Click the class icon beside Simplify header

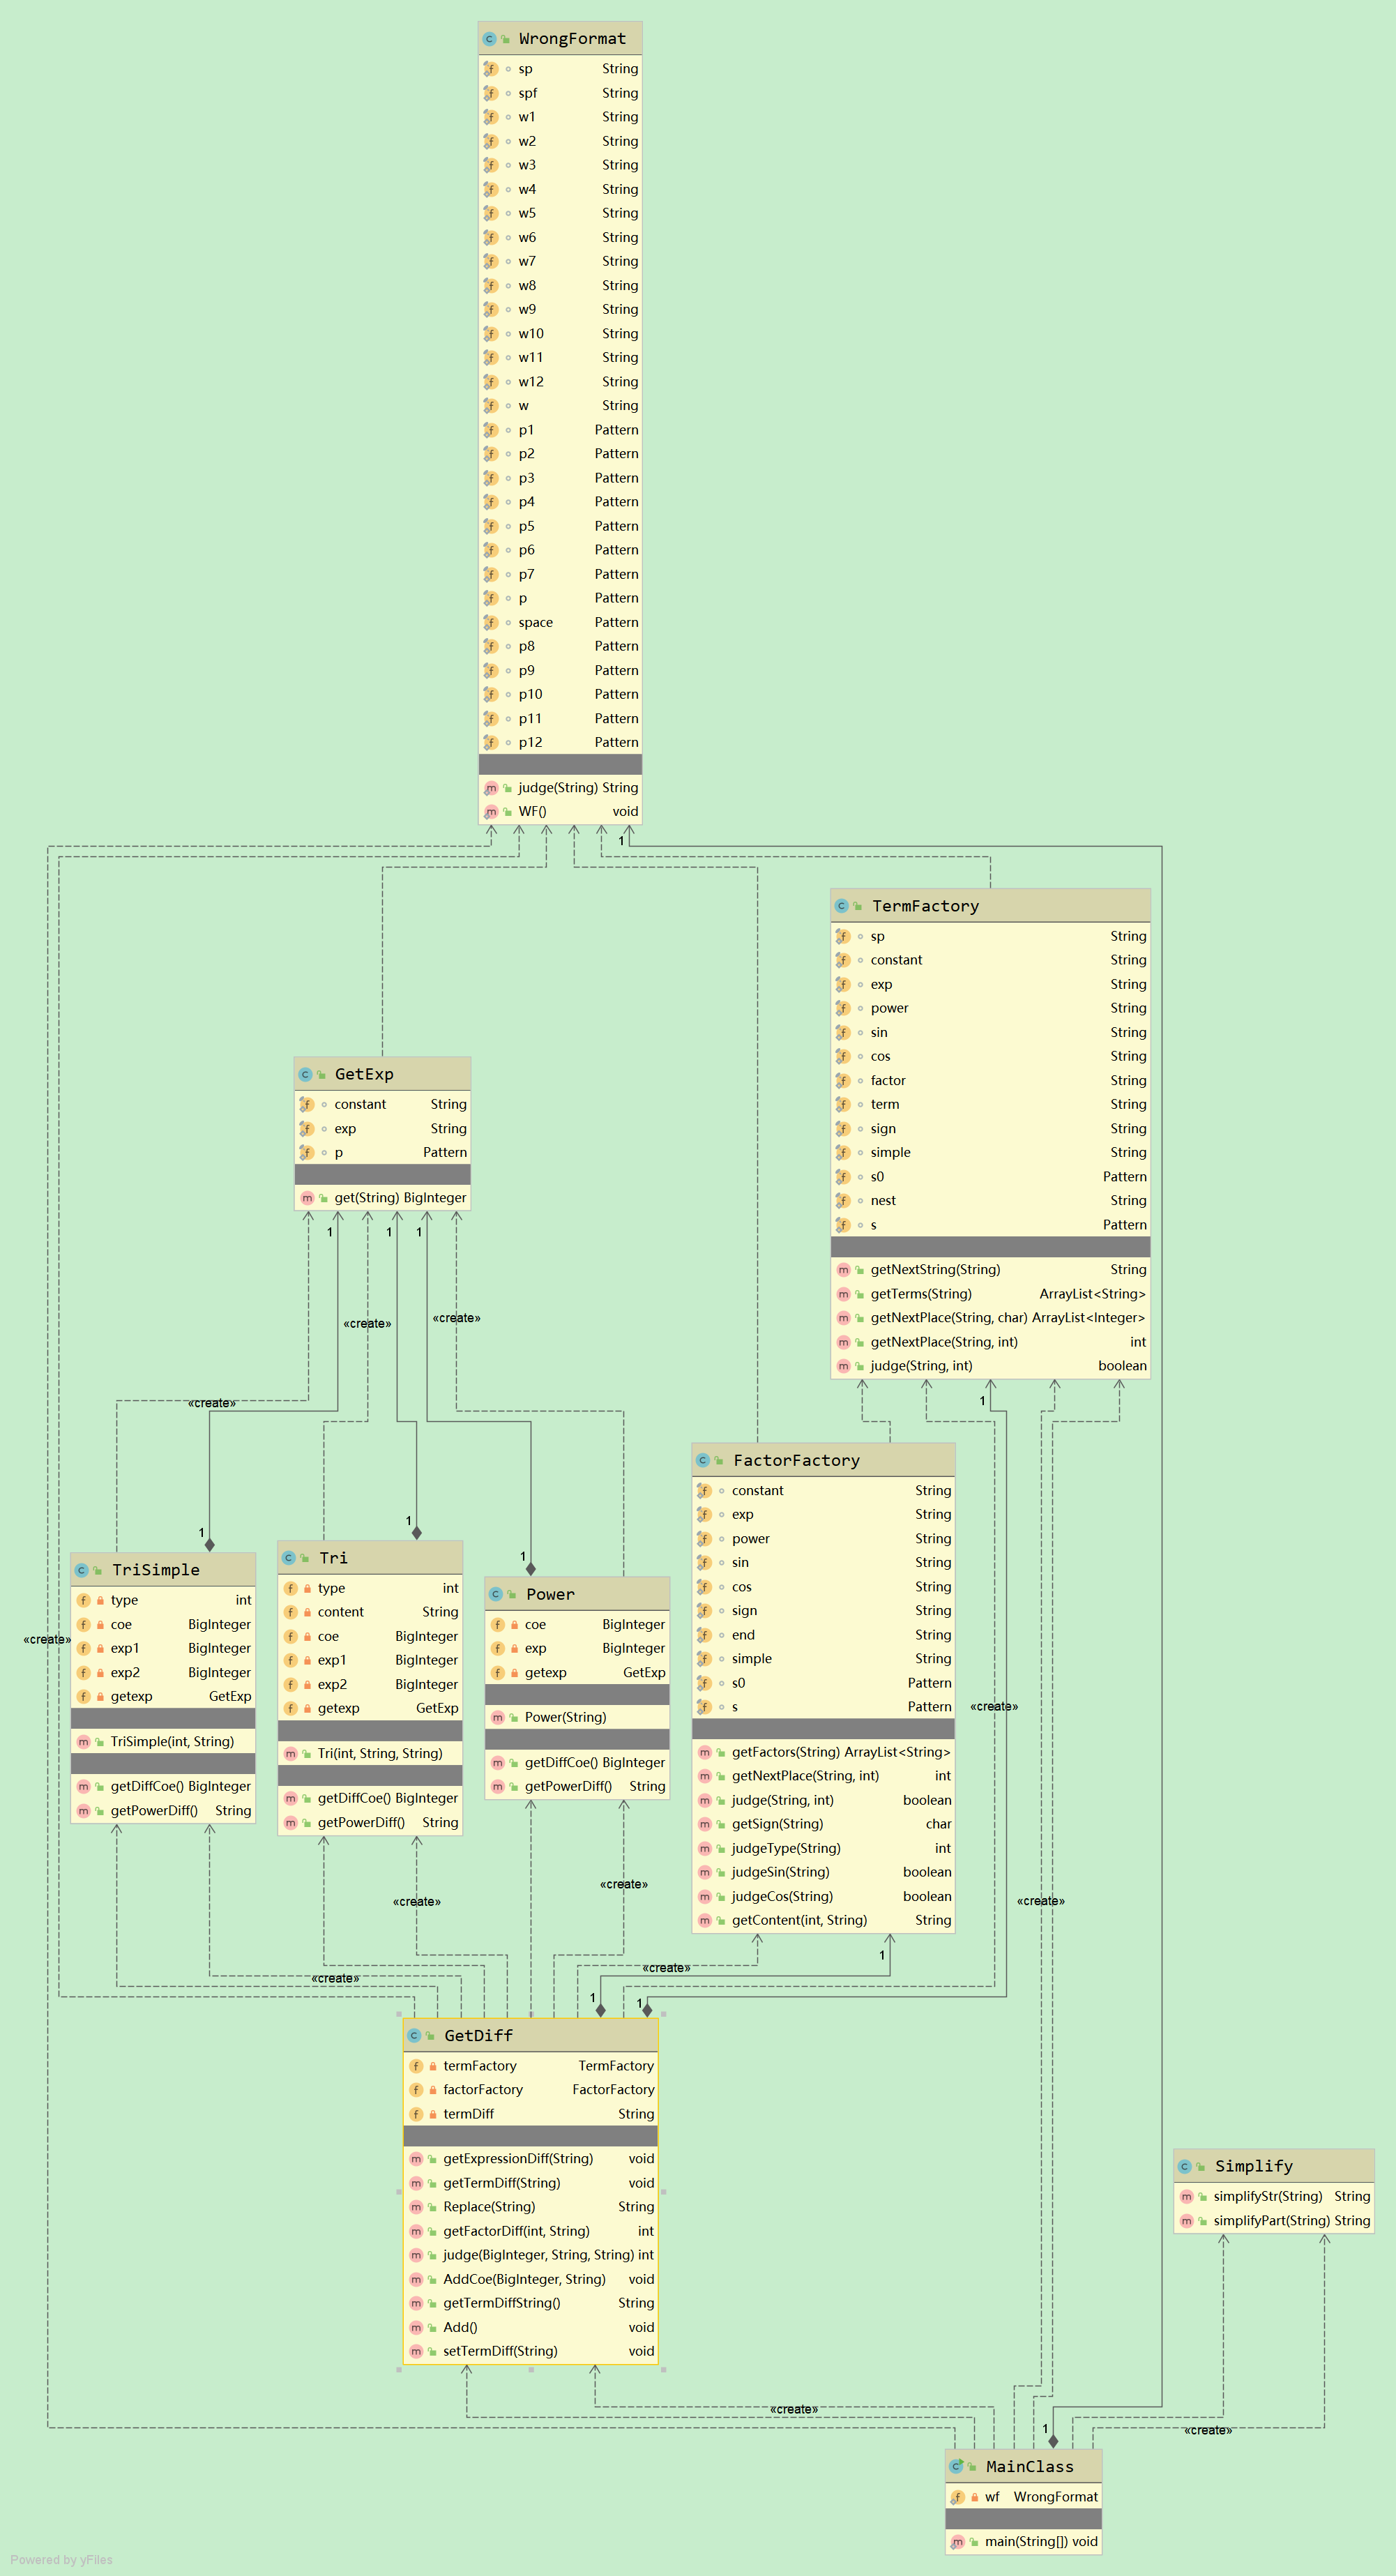1184,2166
